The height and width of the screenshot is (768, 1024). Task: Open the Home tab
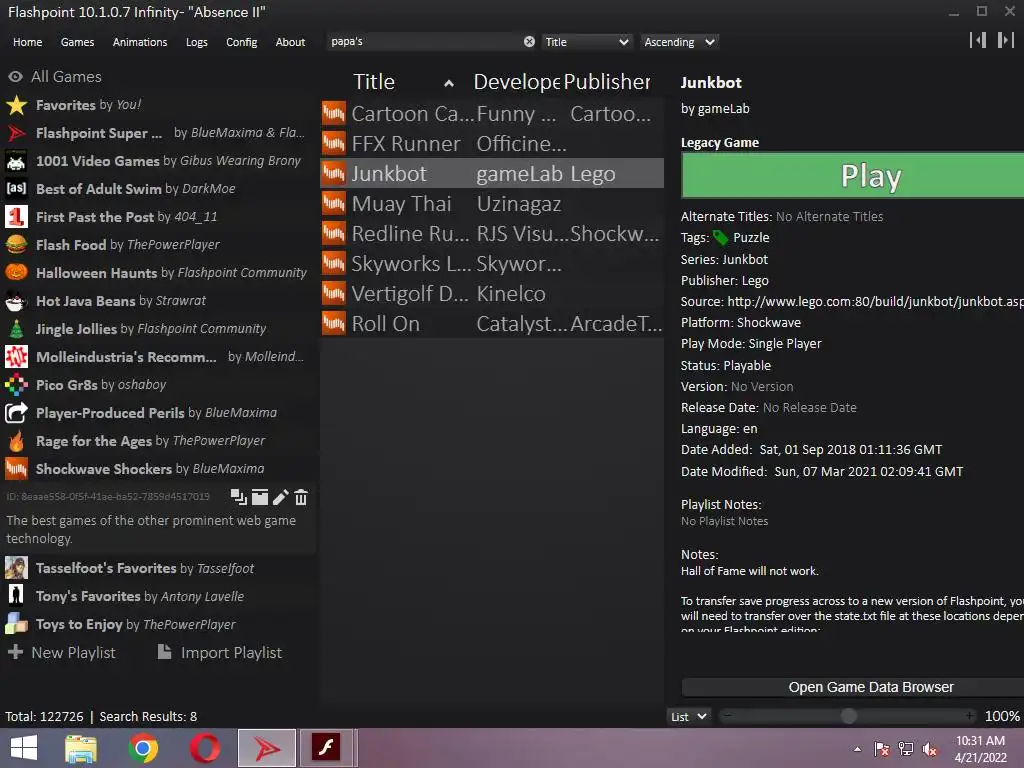27,42
